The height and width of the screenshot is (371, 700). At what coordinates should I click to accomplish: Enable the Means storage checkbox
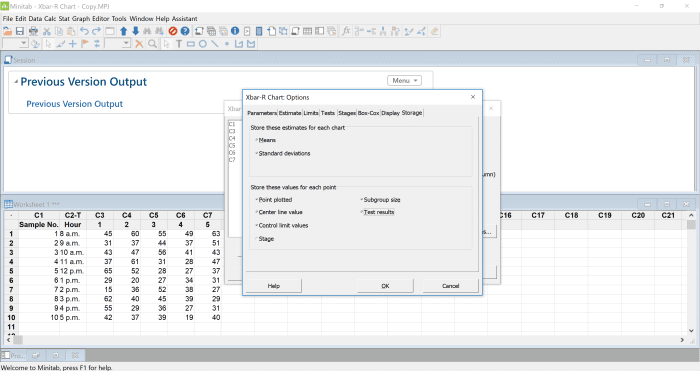pos(257,140)
